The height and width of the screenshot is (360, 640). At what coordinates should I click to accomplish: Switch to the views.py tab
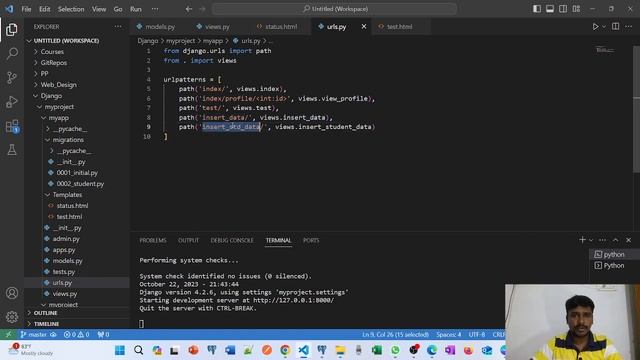pos(217,27)
